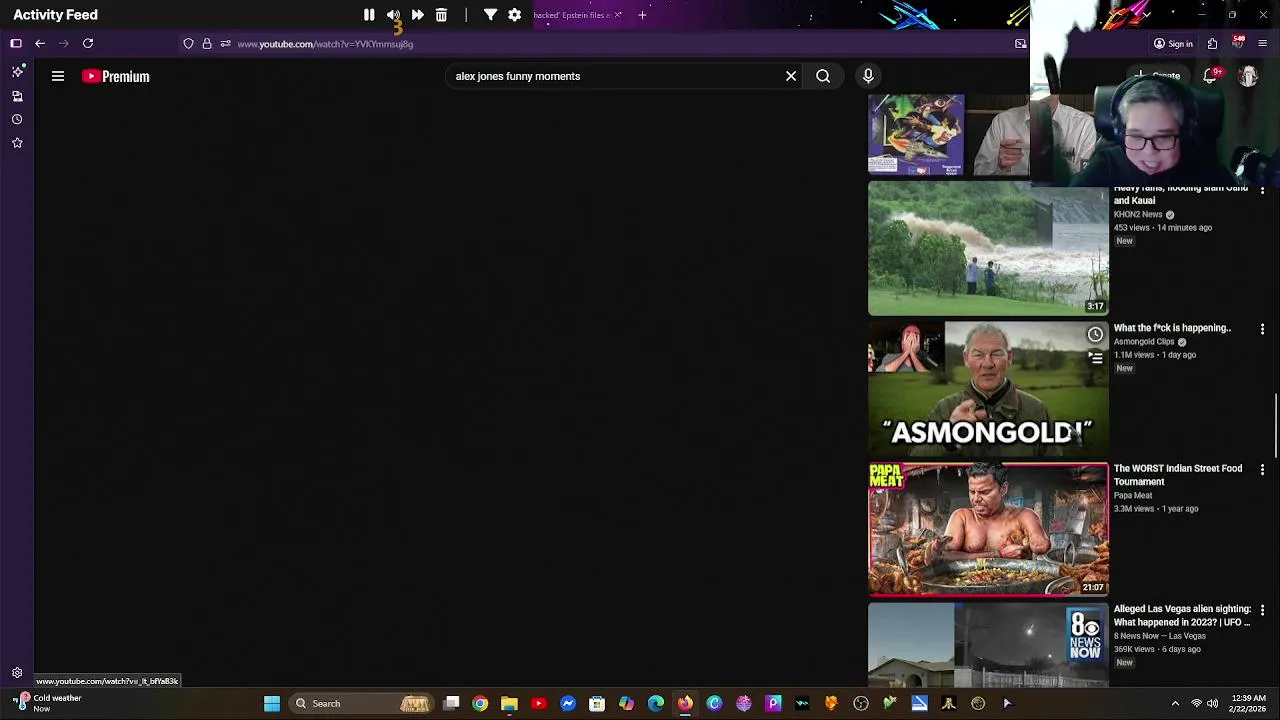The height and width of the screenshot is (720, 1280).
Task: Add Asmongold video to queue
Action: 1095,357
